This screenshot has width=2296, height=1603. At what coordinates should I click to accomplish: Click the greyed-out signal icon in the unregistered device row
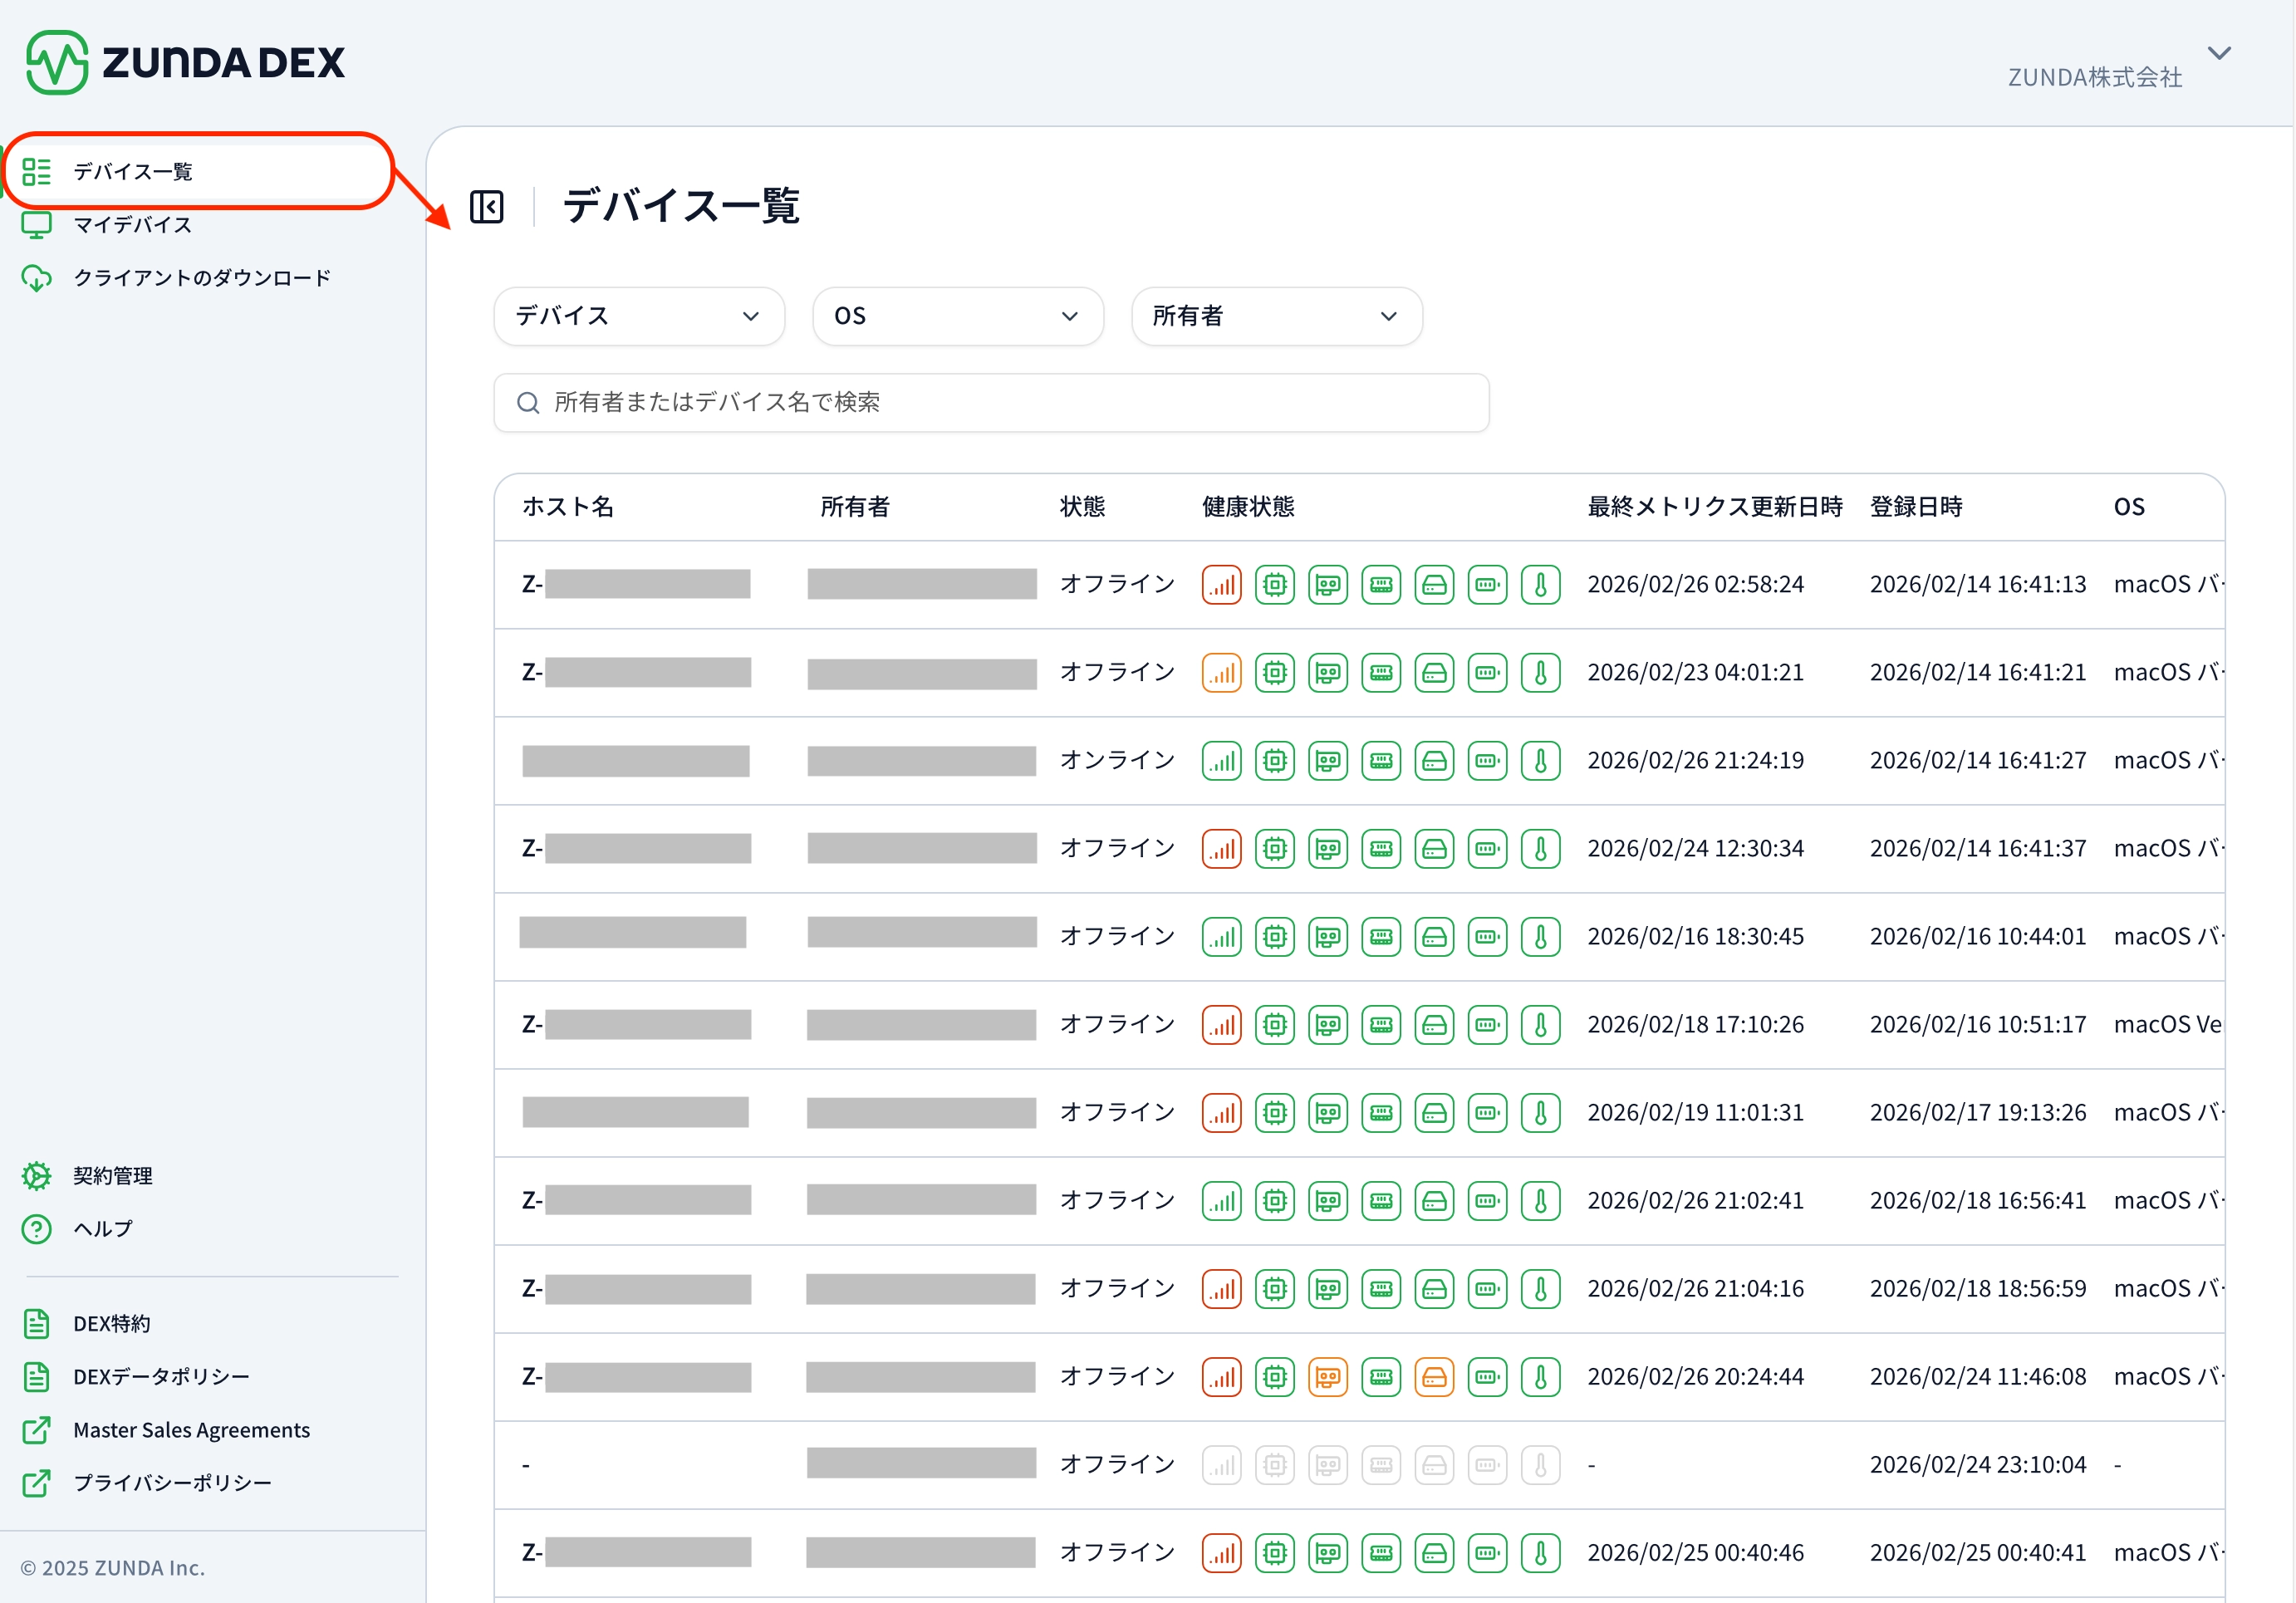1221,1465
